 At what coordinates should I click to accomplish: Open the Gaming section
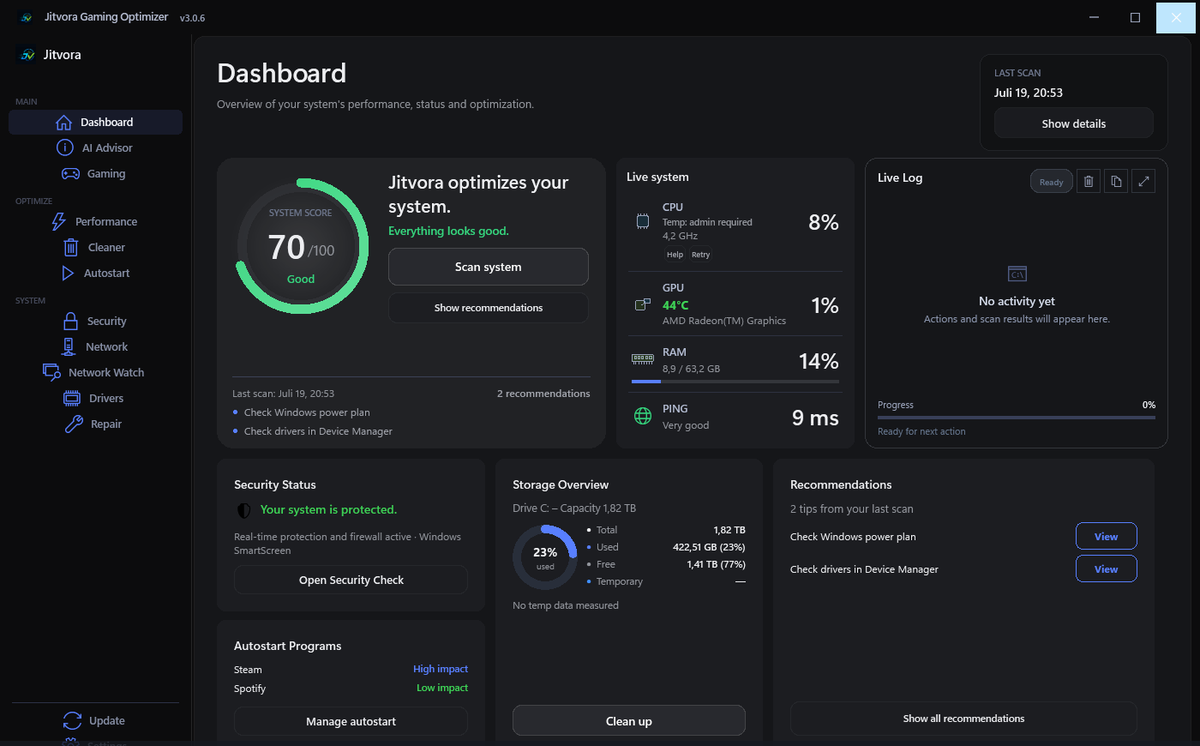pyautogui.click(x=95, y=174)
